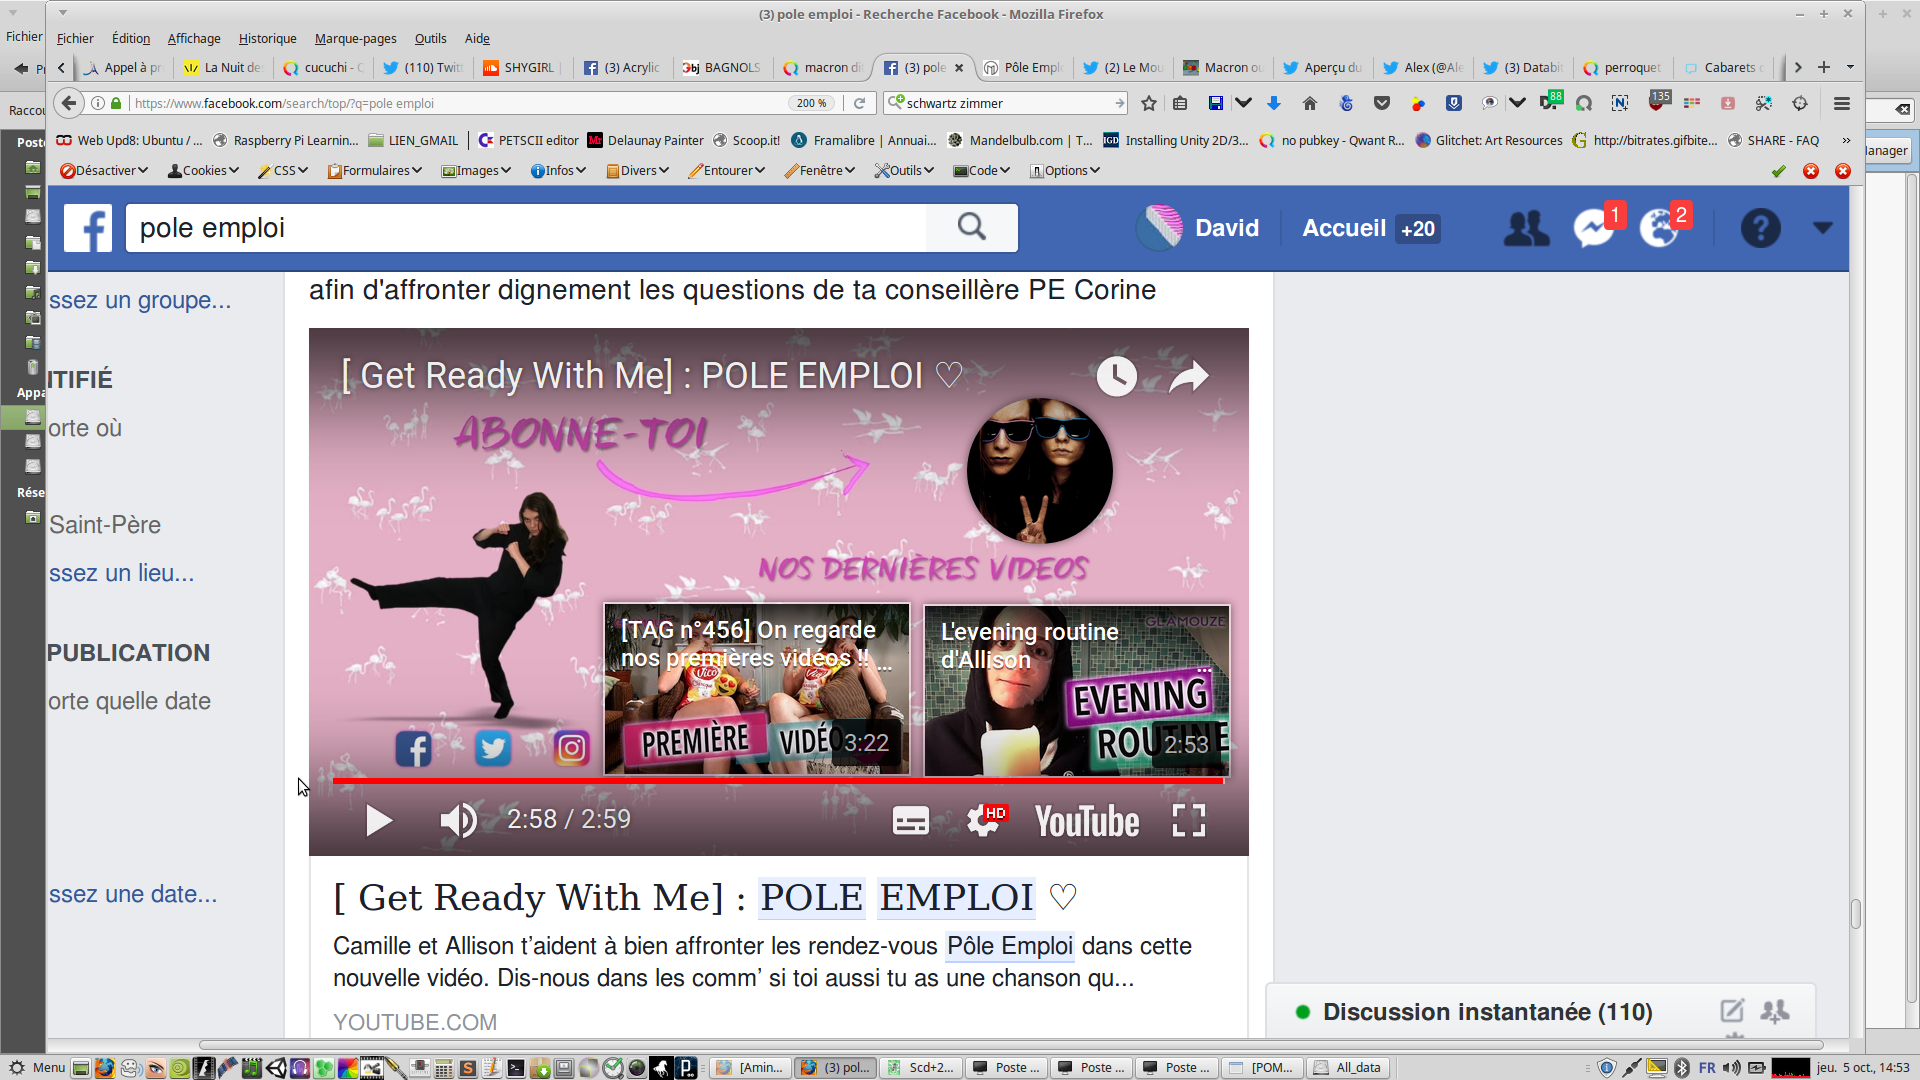This screenshot has height=1080, width=1920.
Task: Switch to the Pôle Emploi browser tab
Action: tap(1024, 67)
